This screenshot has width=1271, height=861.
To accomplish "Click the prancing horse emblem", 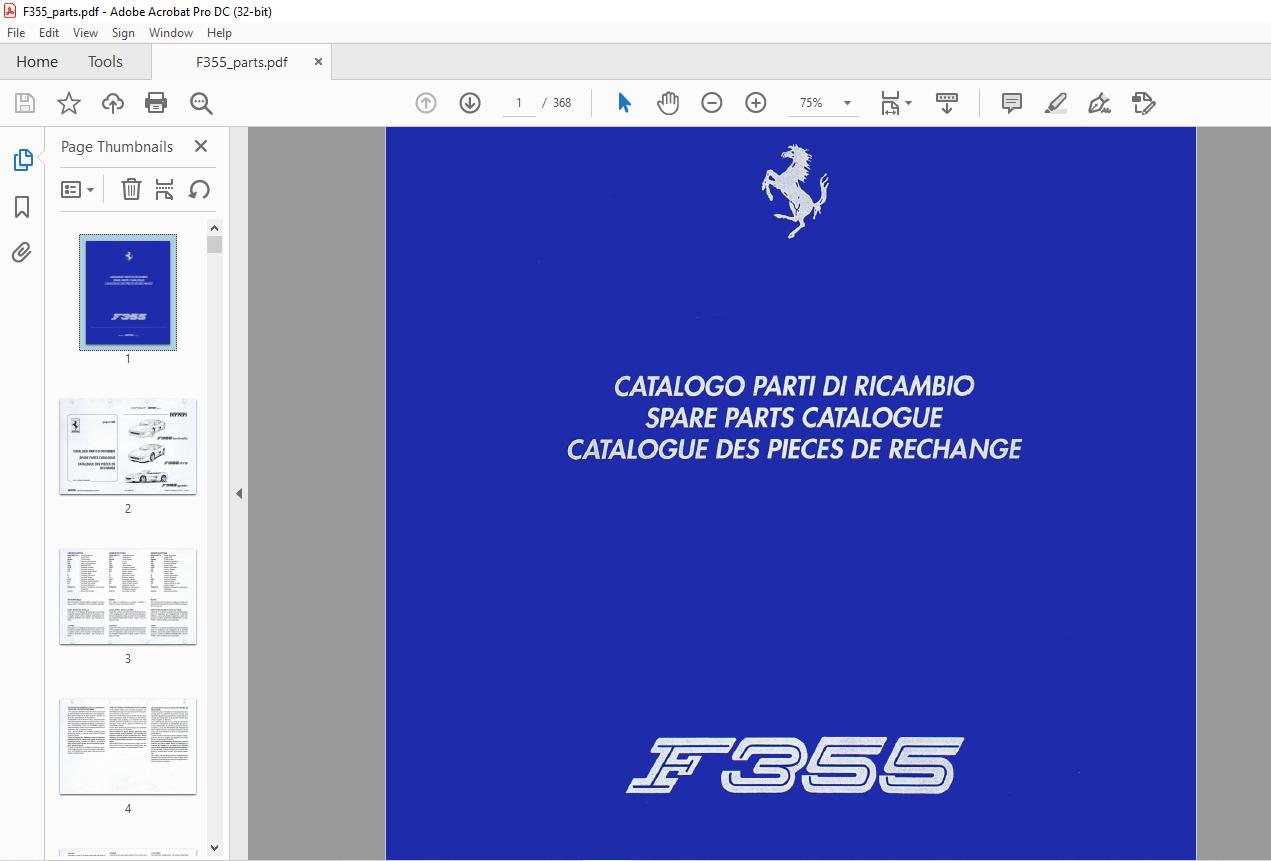I will click(x=795, y=191).
